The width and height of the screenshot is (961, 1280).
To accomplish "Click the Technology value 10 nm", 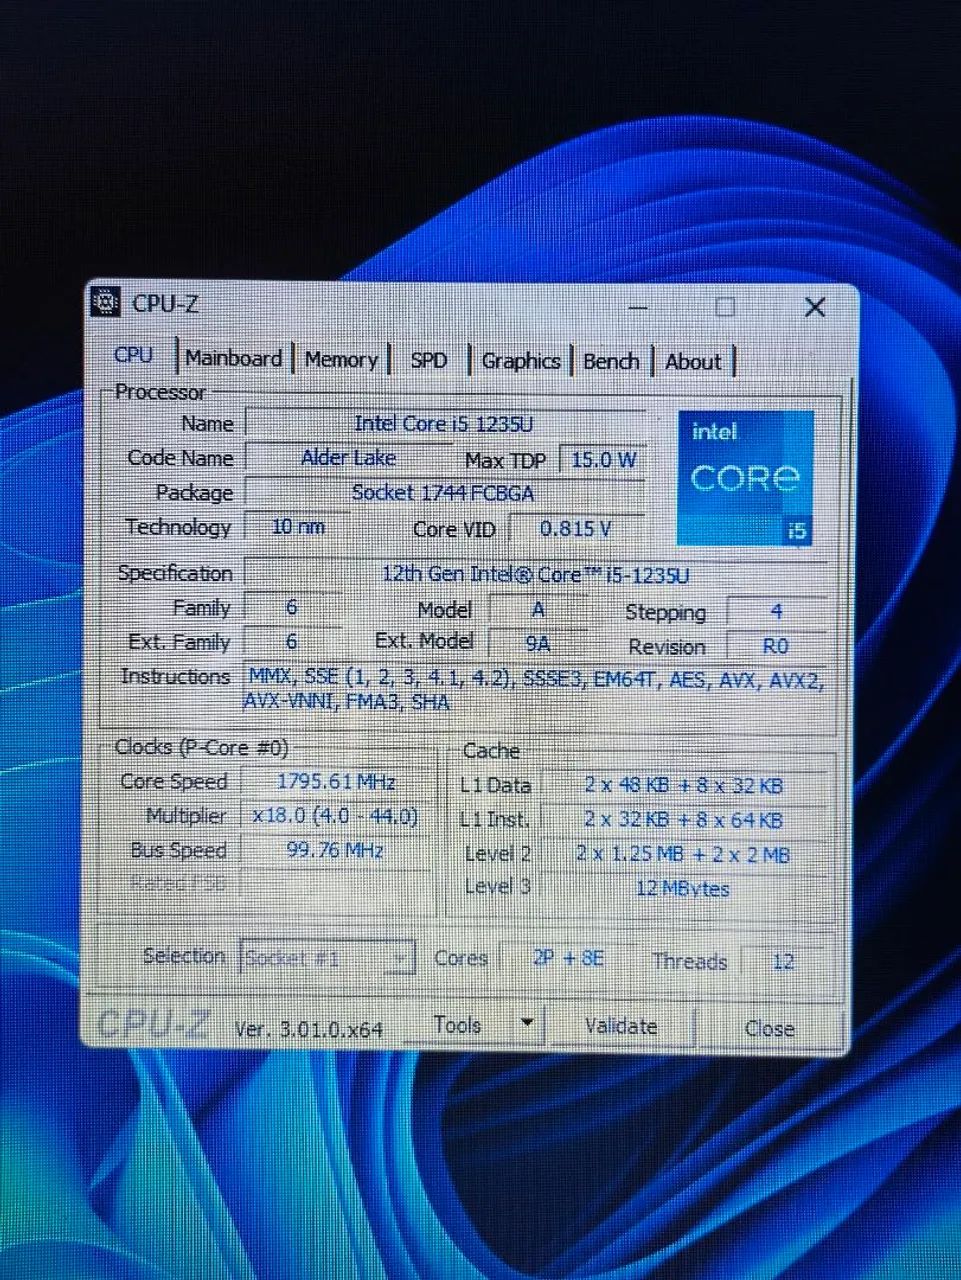I will pyautogui.click(x=298, y=526).
